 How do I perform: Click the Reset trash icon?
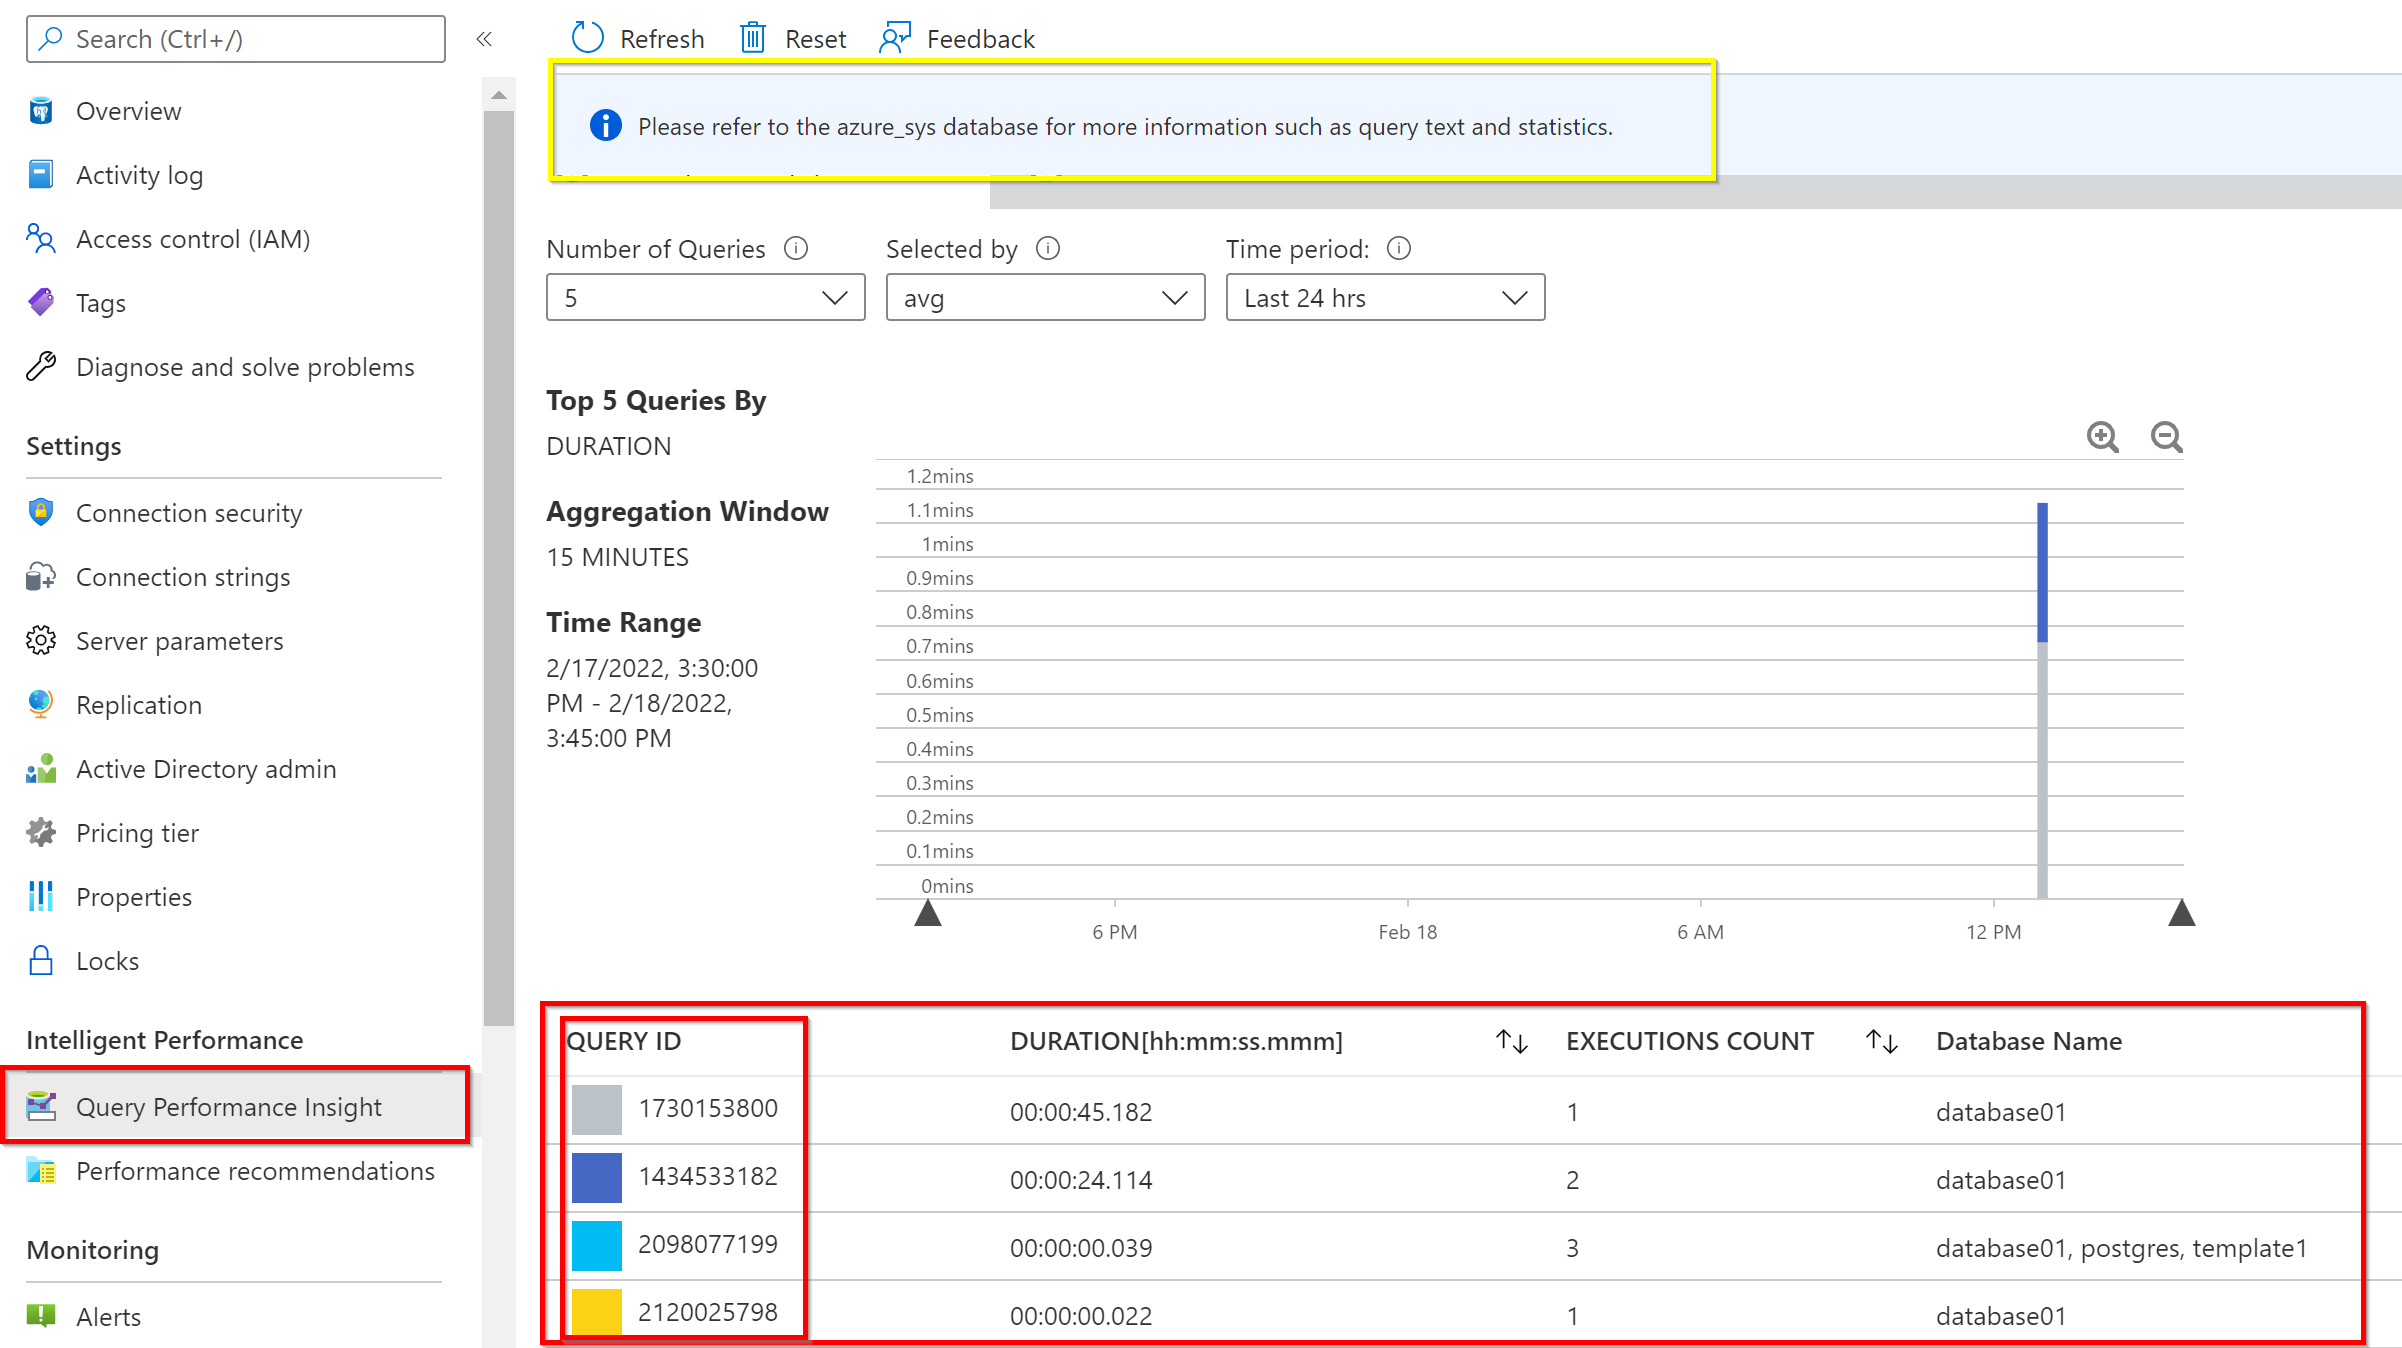(x=752, y=38)
